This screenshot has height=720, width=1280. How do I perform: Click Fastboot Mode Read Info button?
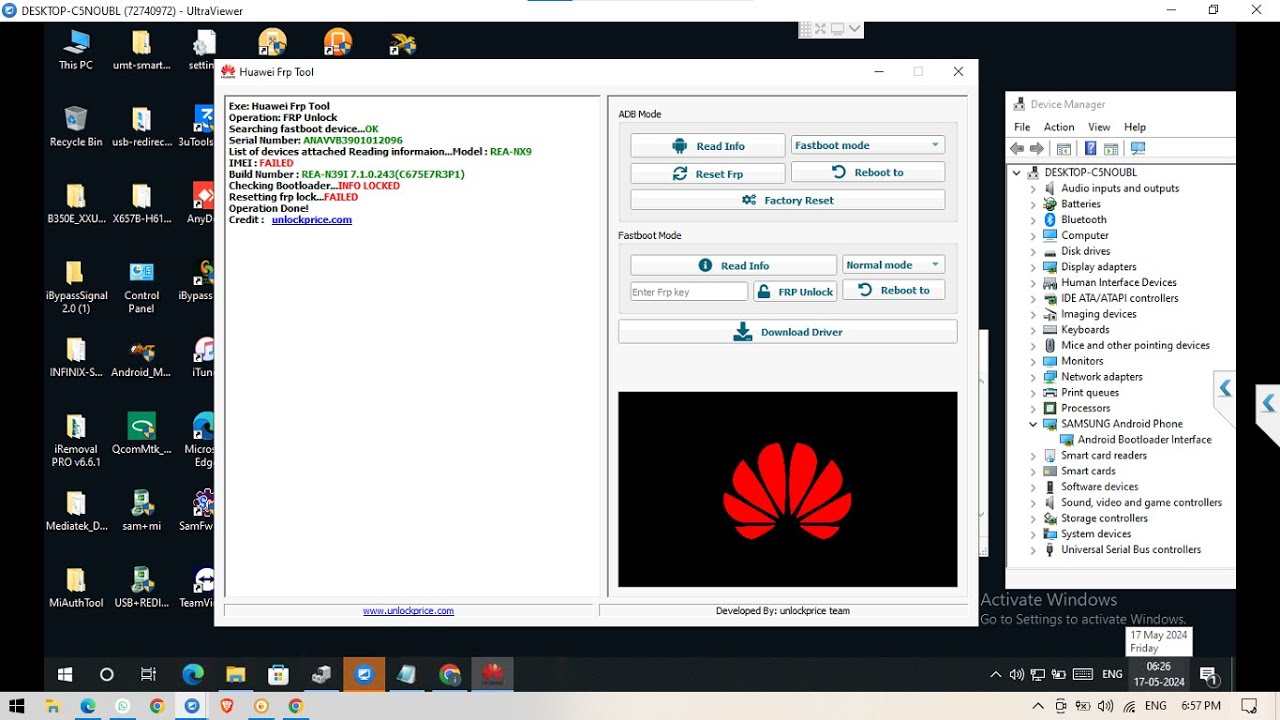coord(733,266)
